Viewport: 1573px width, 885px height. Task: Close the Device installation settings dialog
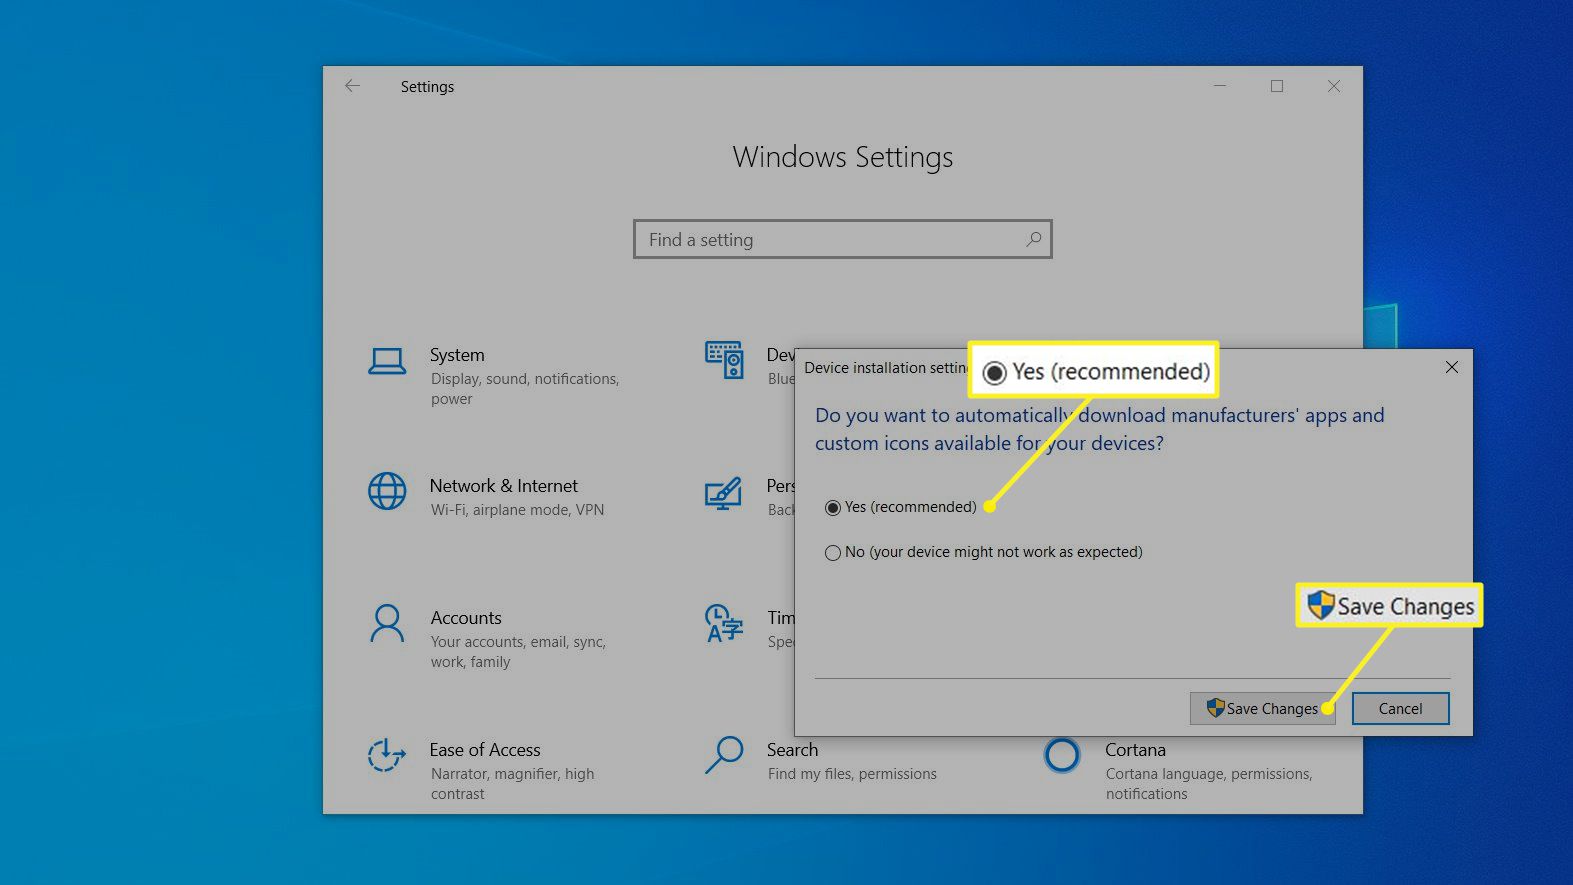click(x=1452, y=367)
